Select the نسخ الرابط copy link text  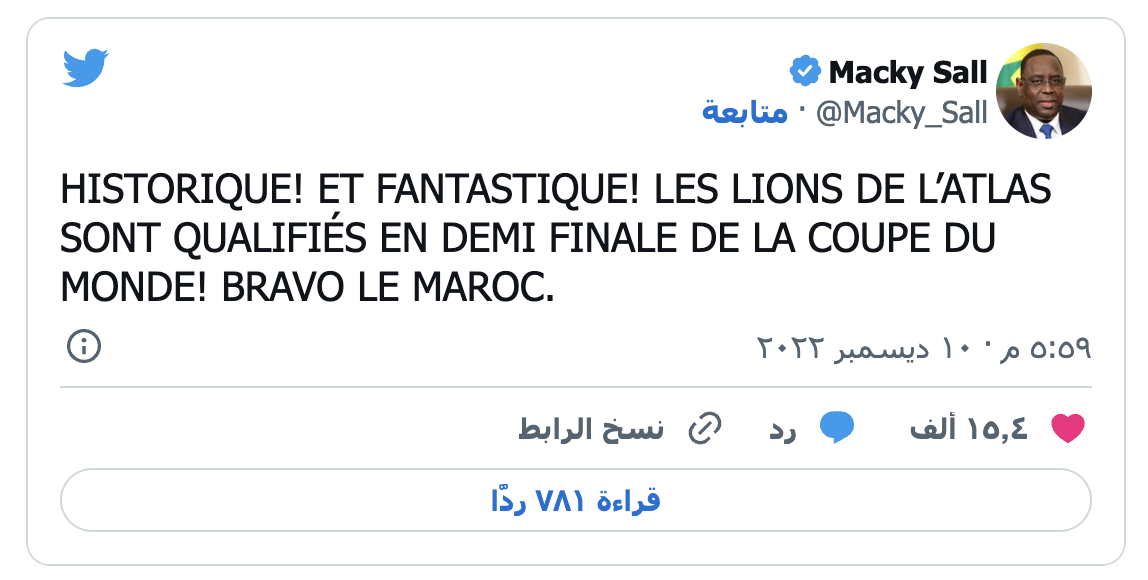(x=591, y=428)
